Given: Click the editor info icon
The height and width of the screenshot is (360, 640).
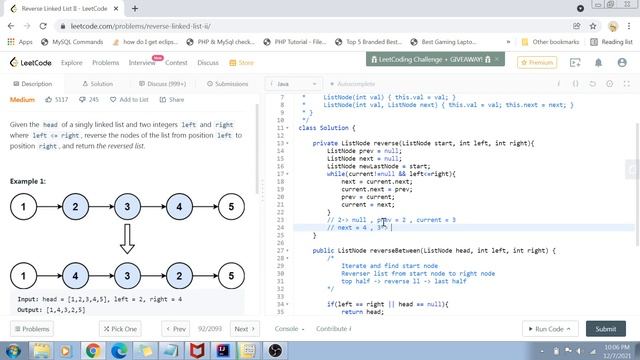Looking at the screenshot, I should point(558,84).
